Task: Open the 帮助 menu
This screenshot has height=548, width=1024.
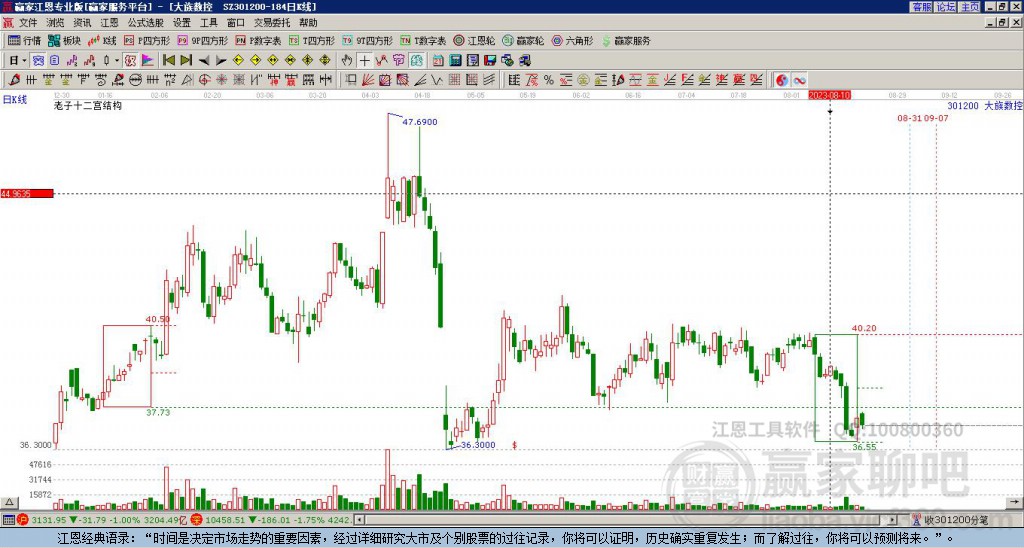Action: [x=308, y=23]
